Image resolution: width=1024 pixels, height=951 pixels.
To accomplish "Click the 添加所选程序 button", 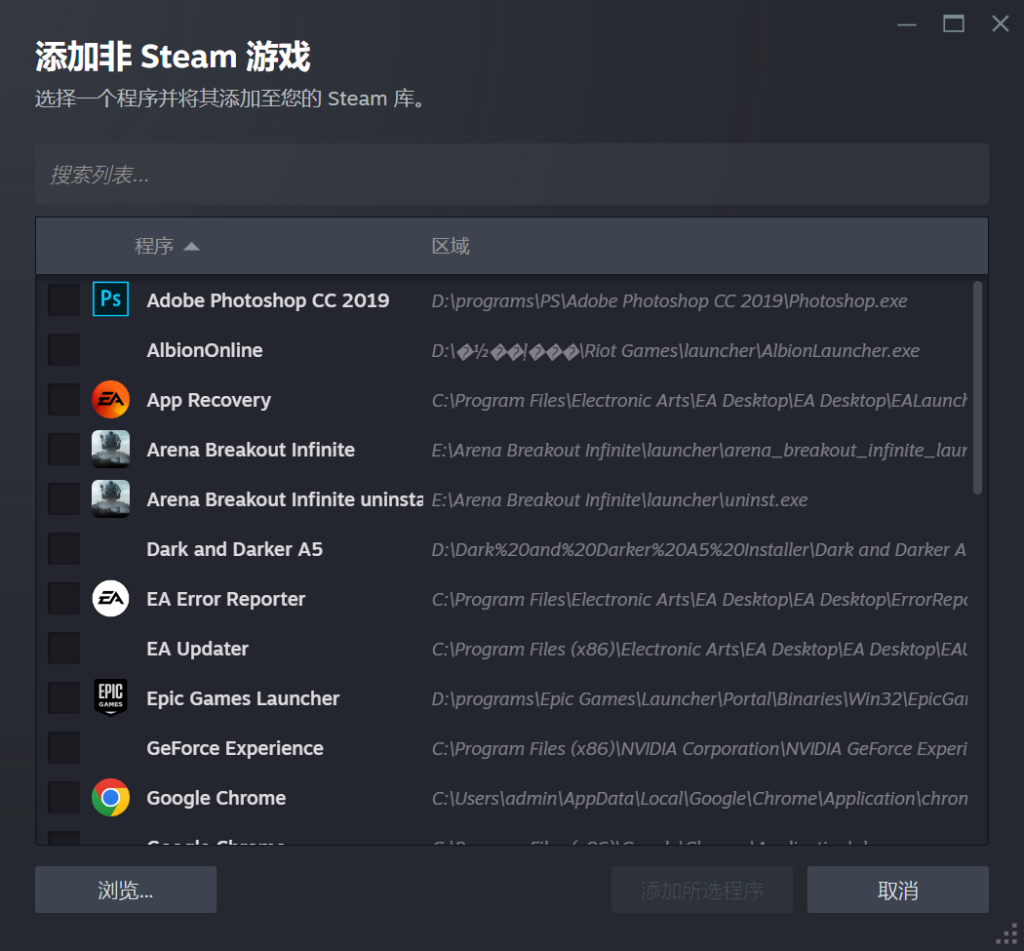I will coord(702,890).
